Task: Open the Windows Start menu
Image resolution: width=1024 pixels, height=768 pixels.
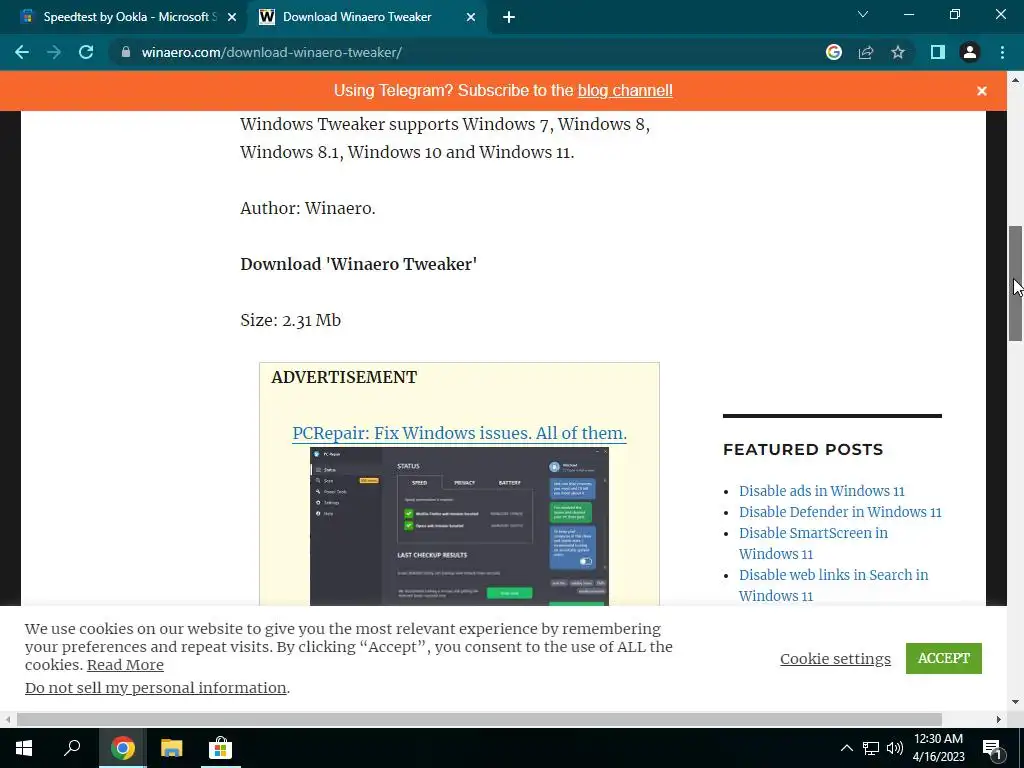Action: (24, 748)
